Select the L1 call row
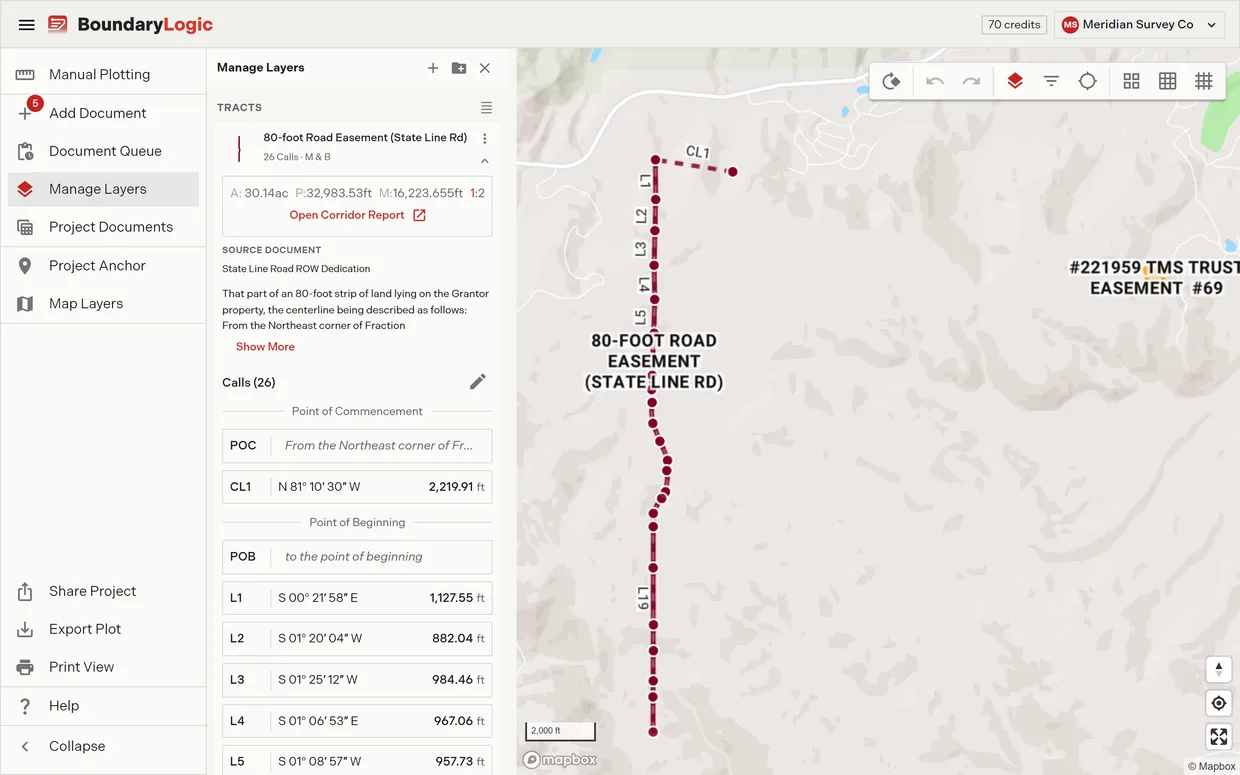This screenshot has height=775, width=1240. click(357, 598)
